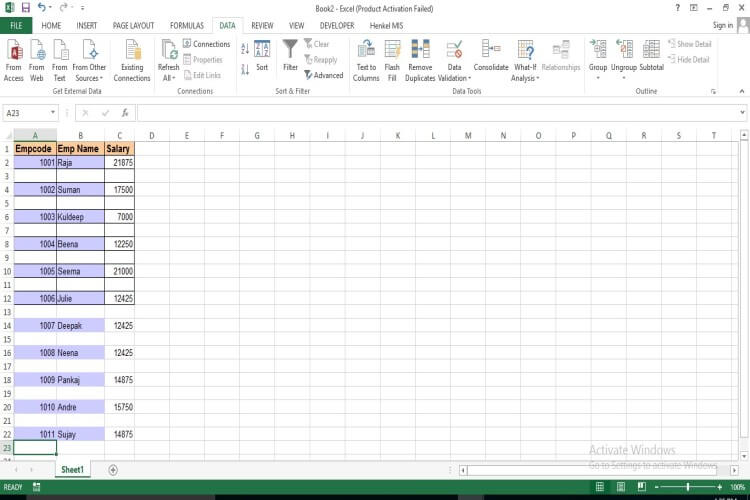Screen dimensions: 750x500
Task: Switch to the REVIEW tab
Action: pos(262,25)
